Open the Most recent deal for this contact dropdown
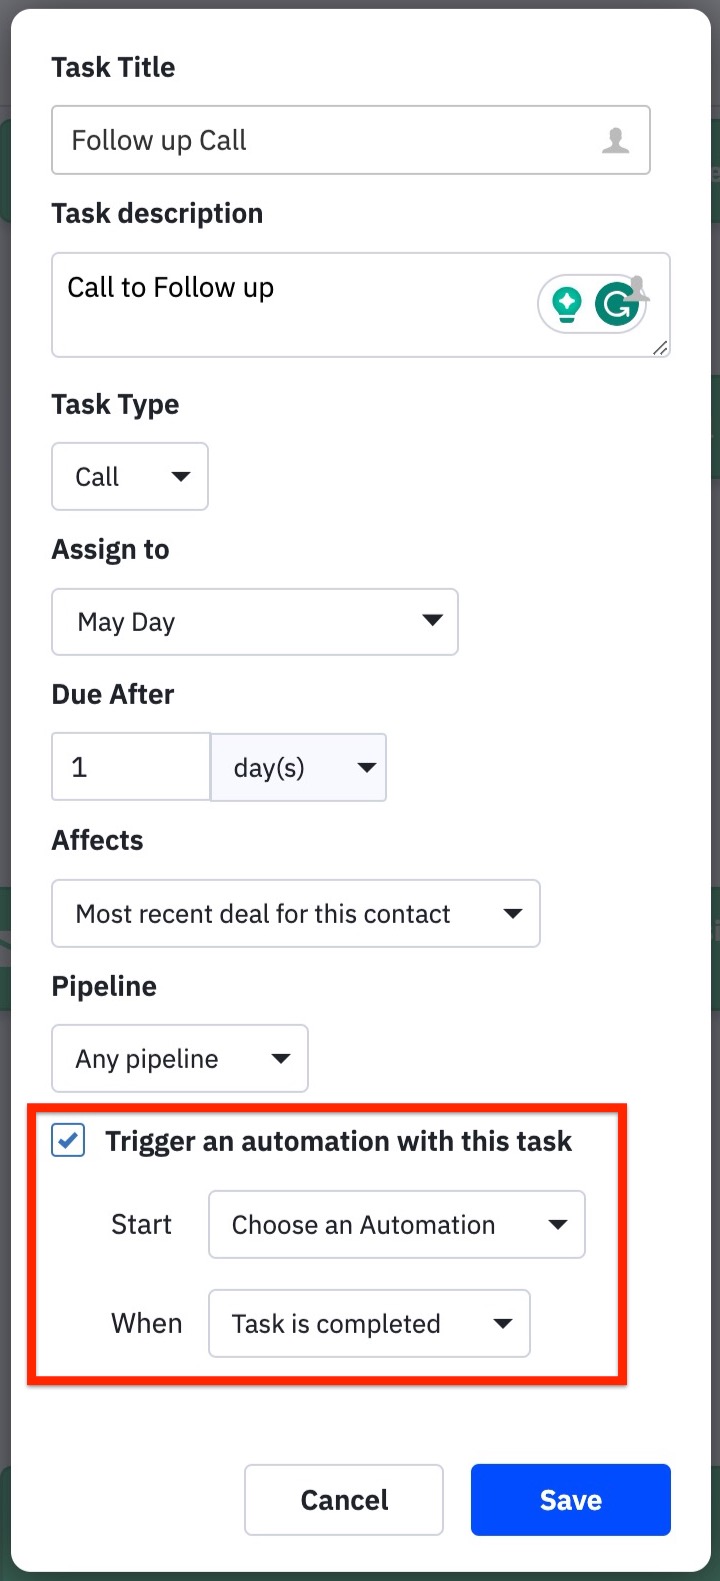This screenshot has width=720, height=1581. (295, 913)
